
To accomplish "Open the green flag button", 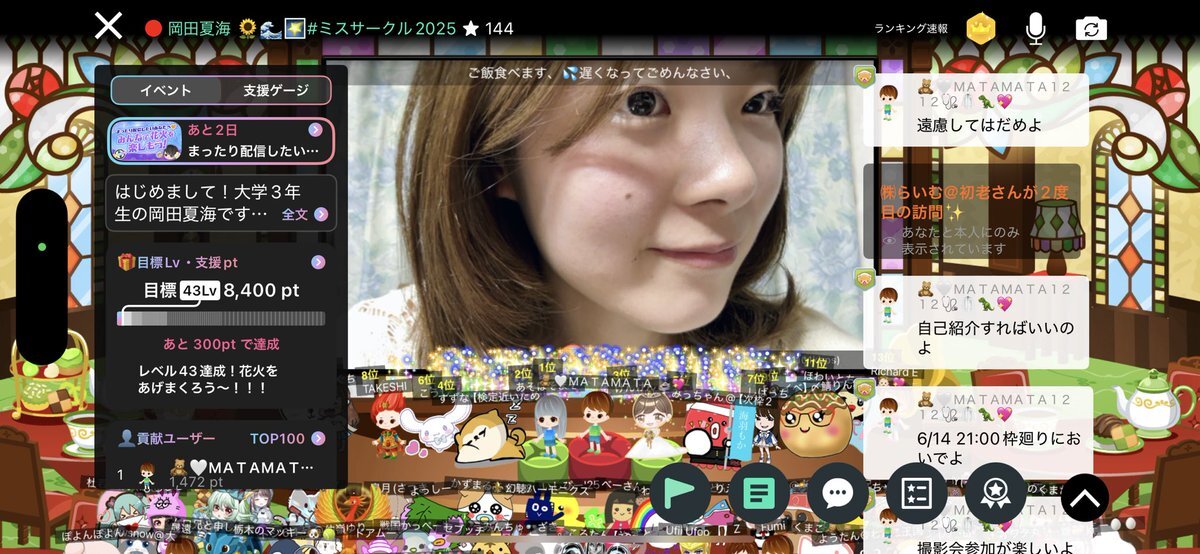I will [680, 493].
